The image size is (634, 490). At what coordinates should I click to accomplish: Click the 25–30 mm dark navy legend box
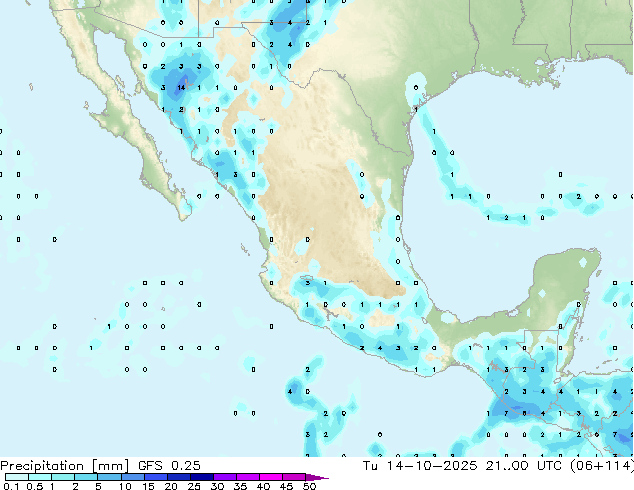(201, 477)
